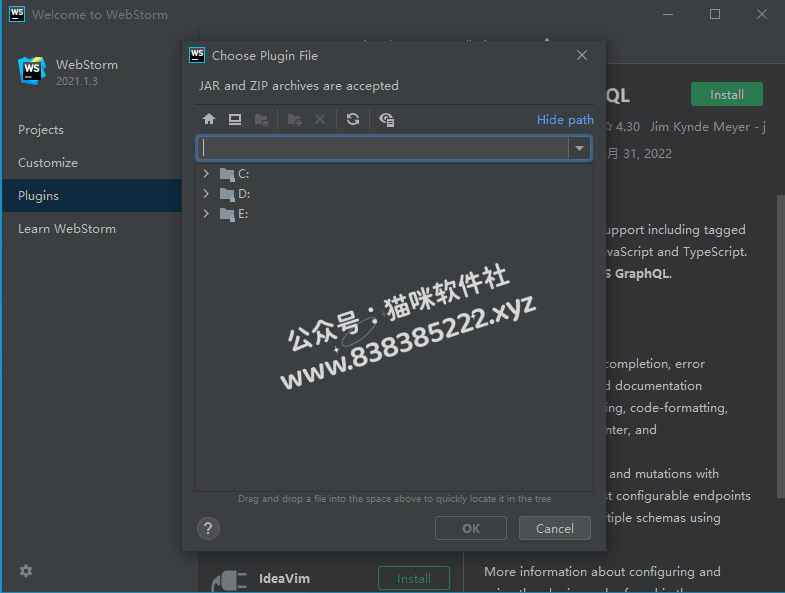Open help with the question mark button
This screenshot has height=593, width=785.
208,528
